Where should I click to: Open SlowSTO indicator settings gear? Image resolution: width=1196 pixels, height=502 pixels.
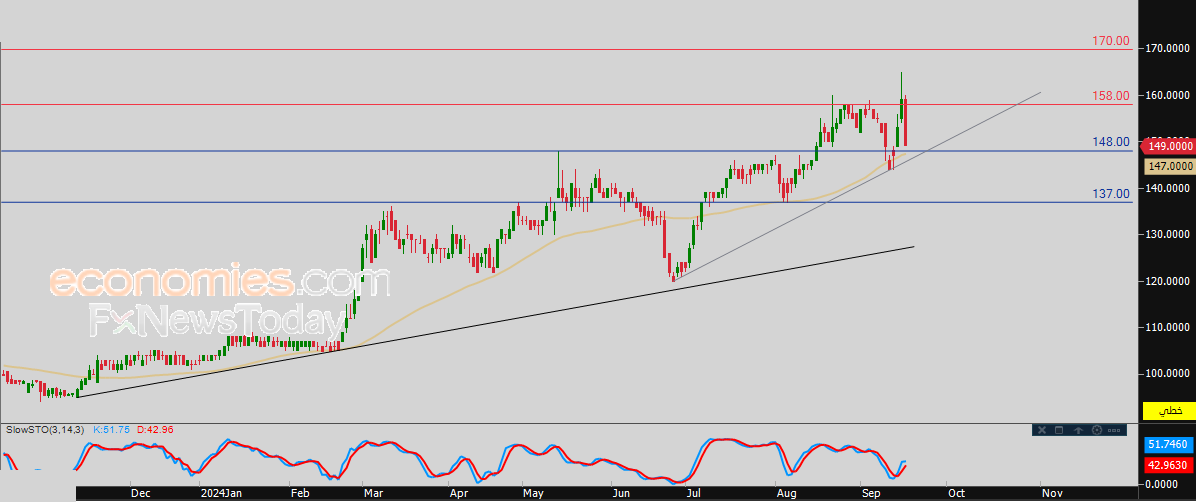(1097, 430)
